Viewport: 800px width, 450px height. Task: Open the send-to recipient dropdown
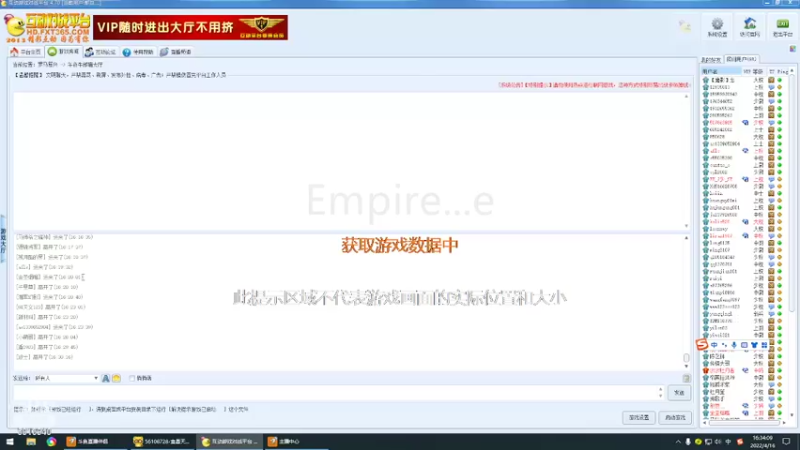tap(66, 379)
